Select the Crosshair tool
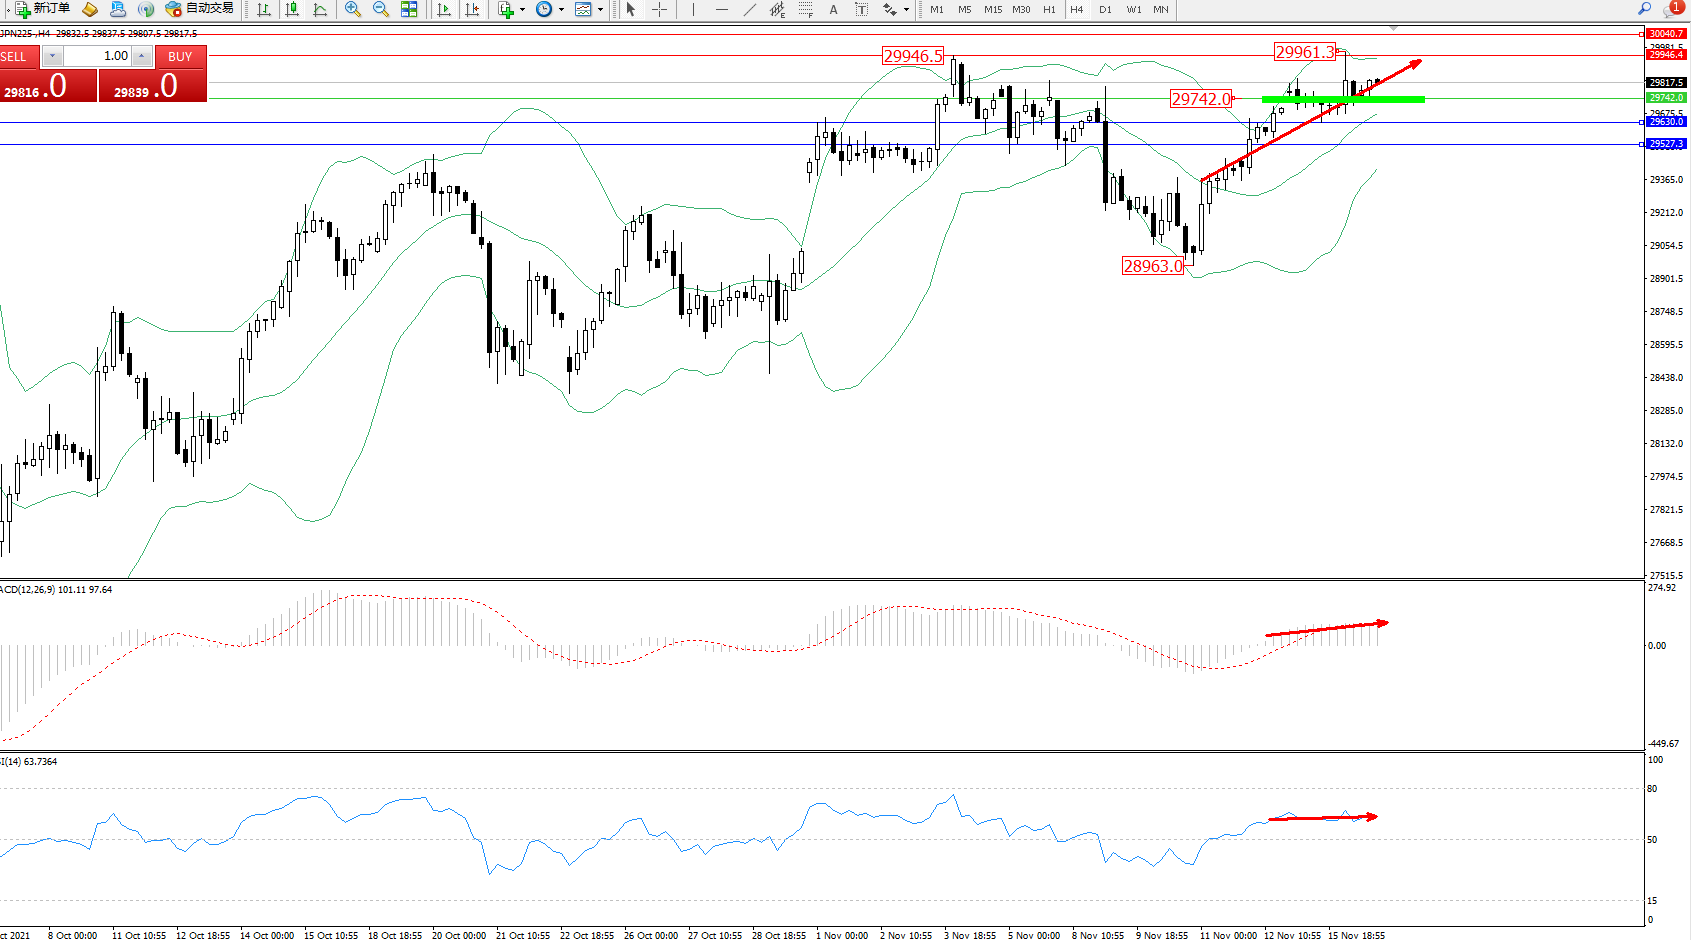1691x940 pixels. click(x=660, y=9)
